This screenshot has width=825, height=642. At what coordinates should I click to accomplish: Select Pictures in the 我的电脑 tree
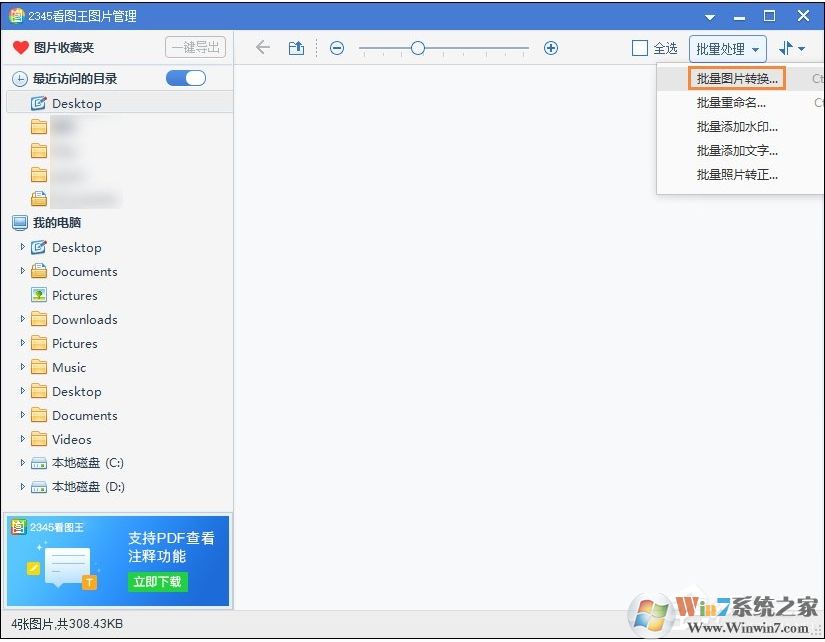click(73, 295)
